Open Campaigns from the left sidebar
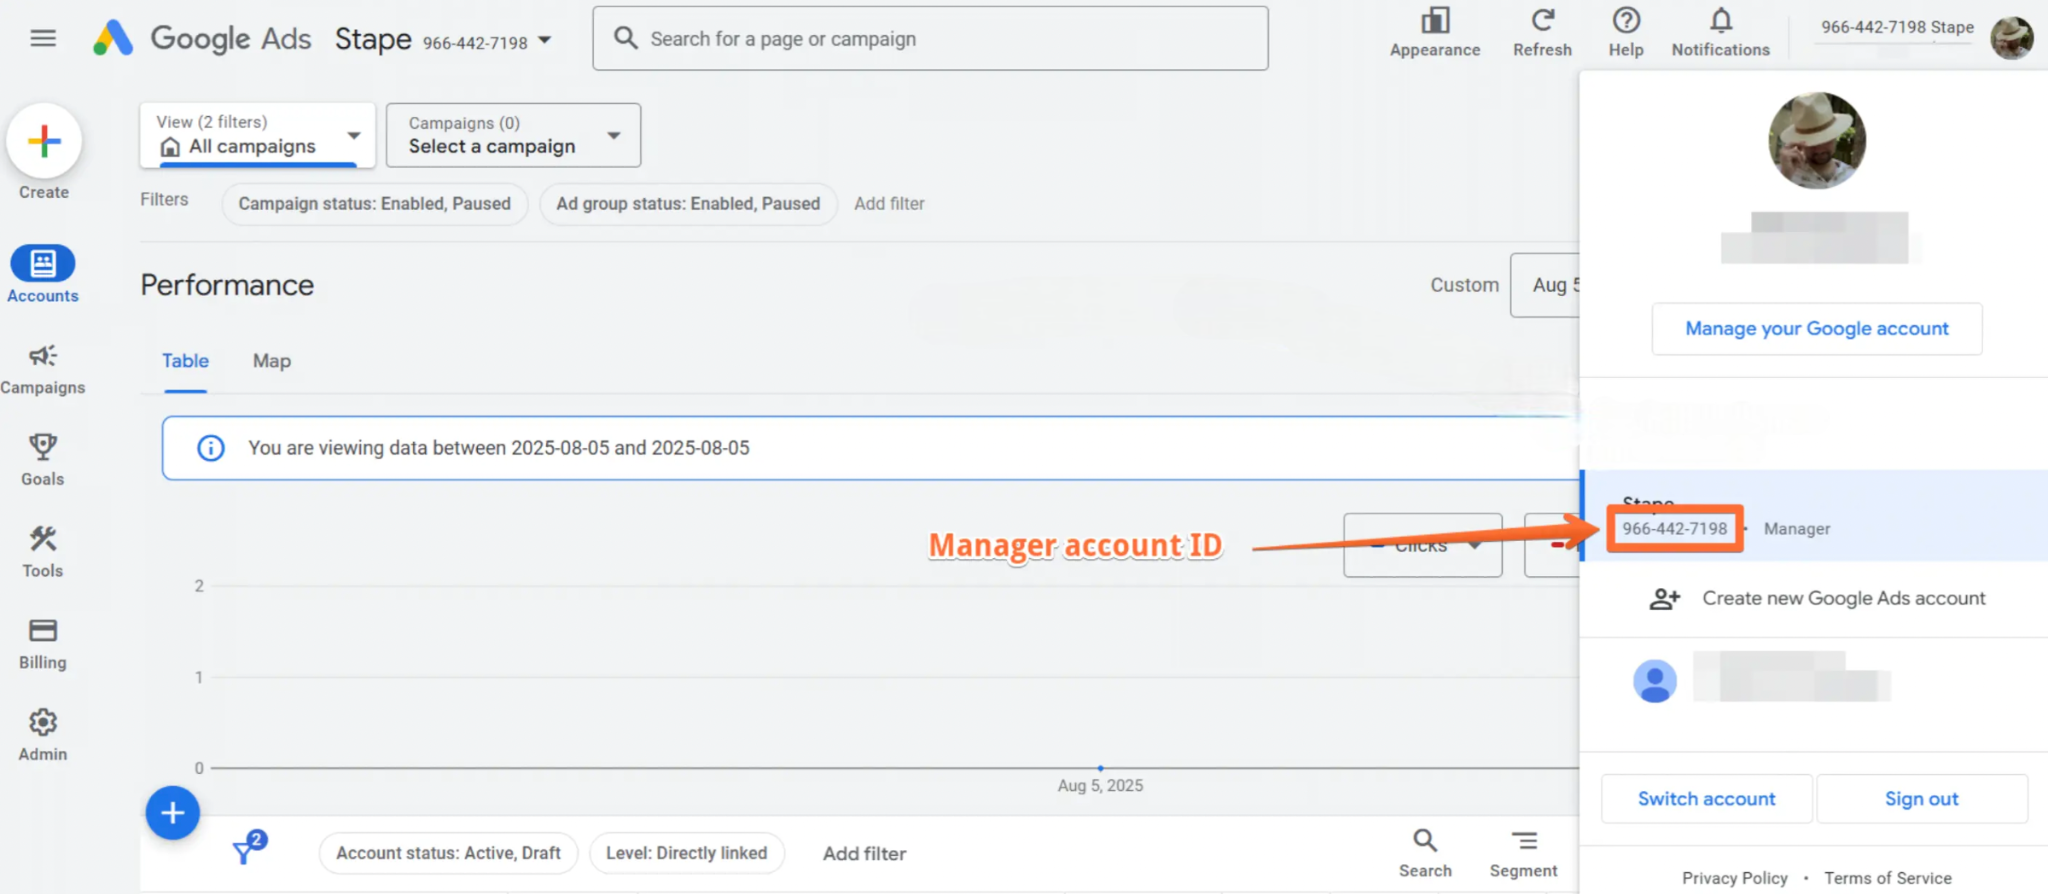This screenshot has height=894, width=2048. point(43,369)
